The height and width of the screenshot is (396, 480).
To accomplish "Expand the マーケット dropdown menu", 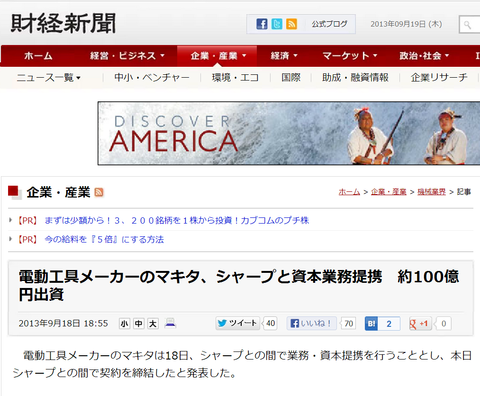I will coord(350,56).
